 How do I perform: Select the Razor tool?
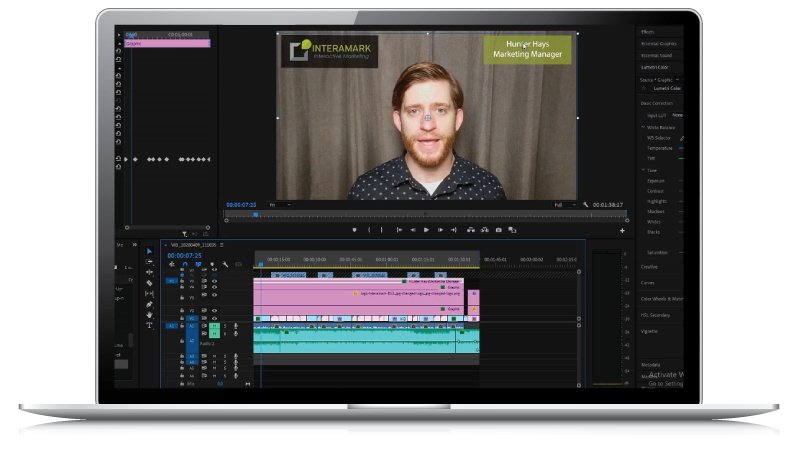tap(149, 283)
